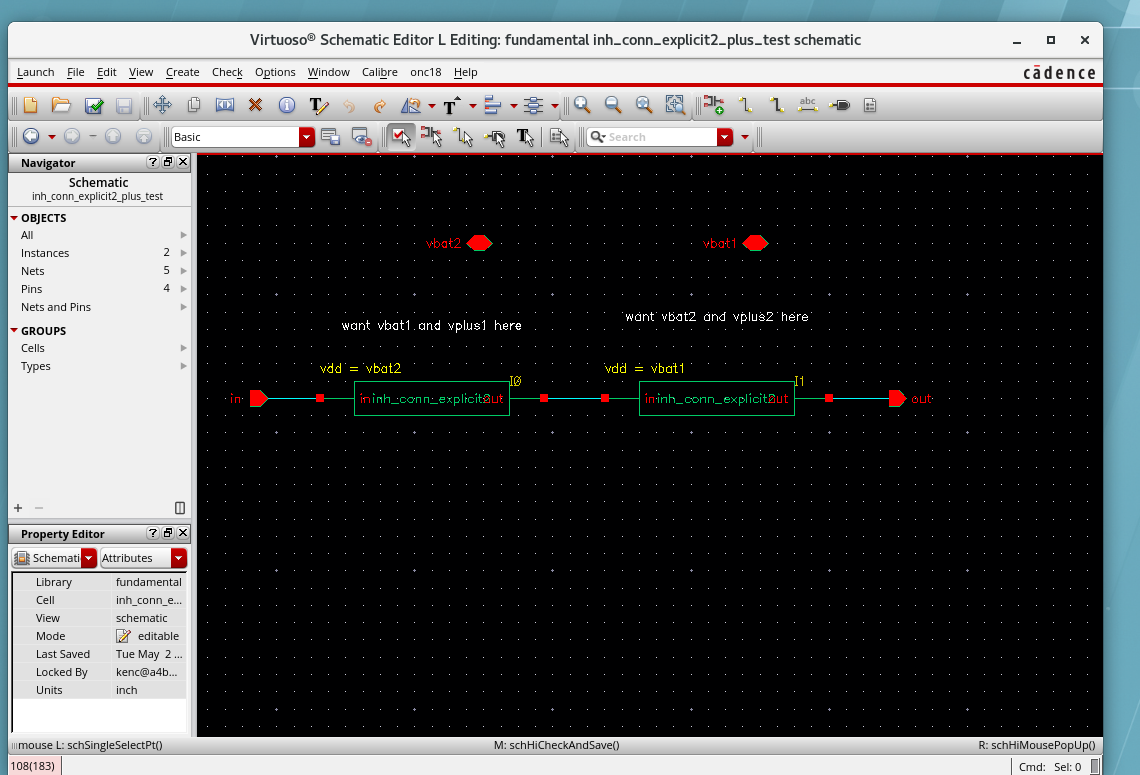Select instance I0 inh_conn_explicit2 block

click(432, 398)
